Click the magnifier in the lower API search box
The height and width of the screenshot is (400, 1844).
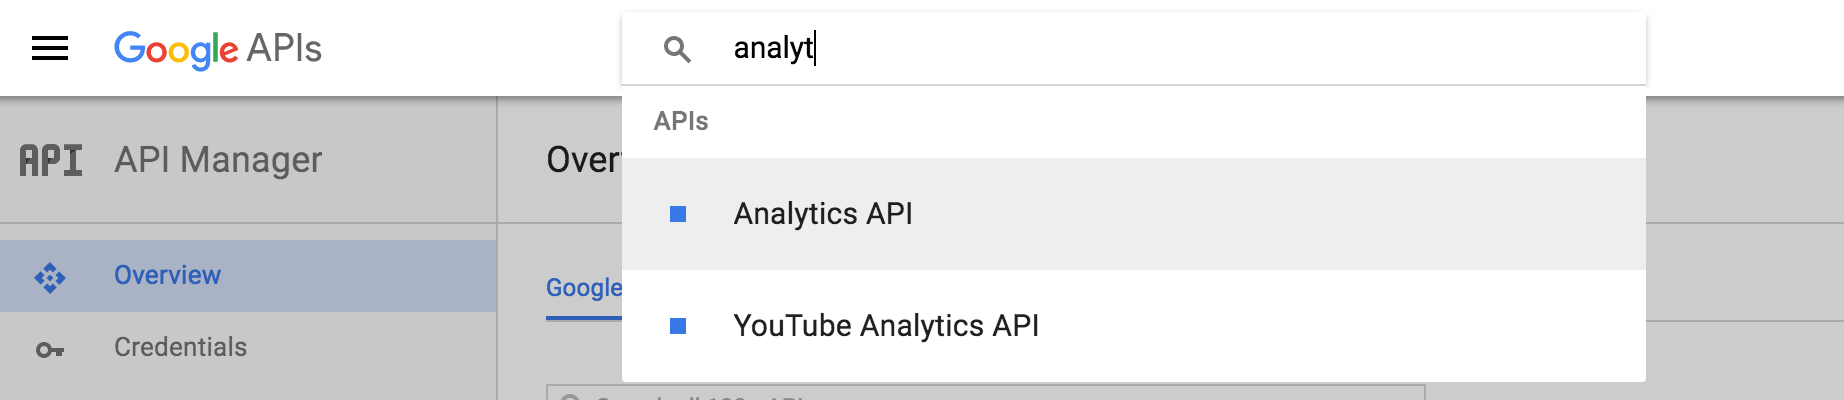570,396
